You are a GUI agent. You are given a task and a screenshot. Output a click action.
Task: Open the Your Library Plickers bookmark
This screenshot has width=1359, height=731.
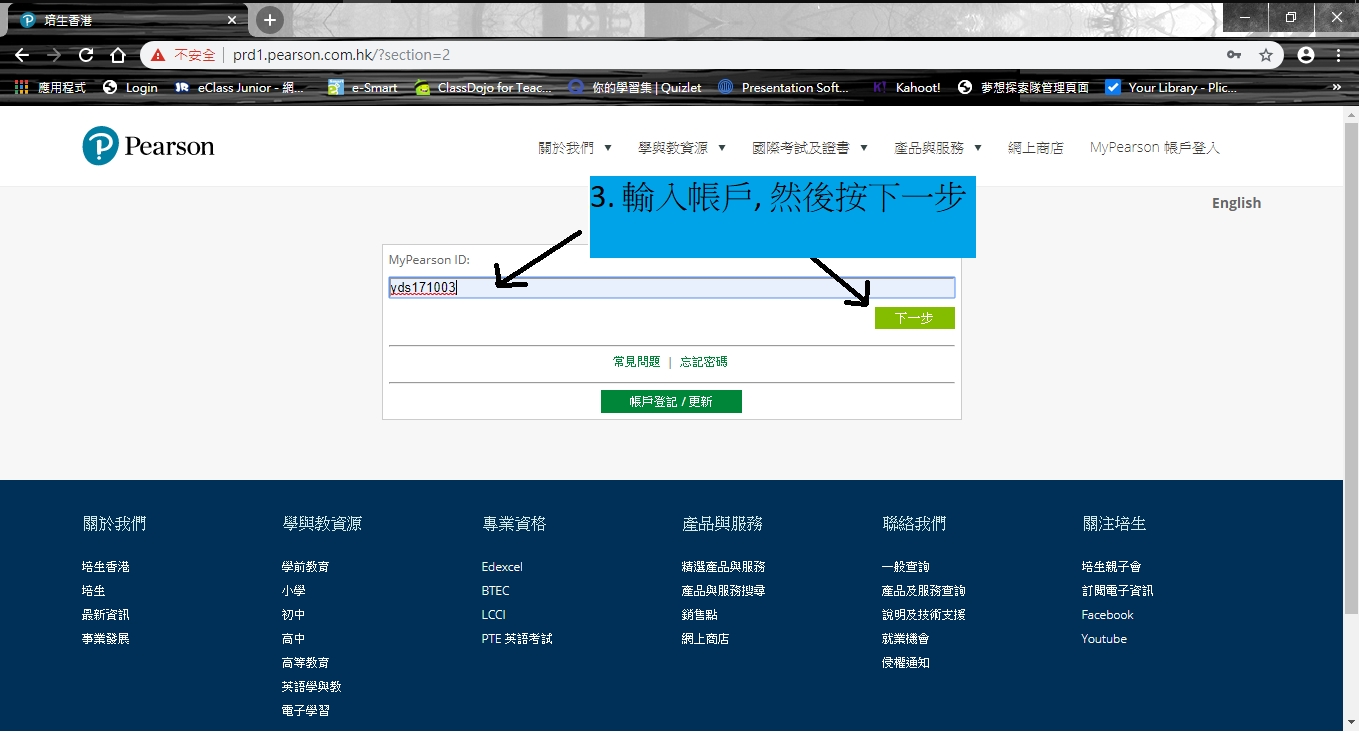click(1171, 87)
